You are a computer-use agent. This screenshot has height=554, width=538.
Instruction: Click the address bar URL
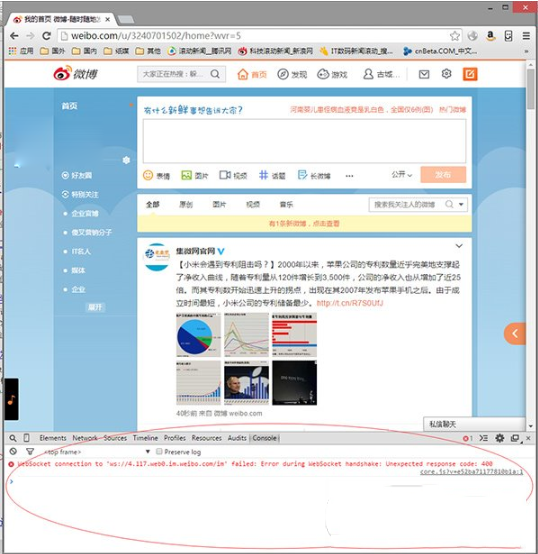[156, 36]
